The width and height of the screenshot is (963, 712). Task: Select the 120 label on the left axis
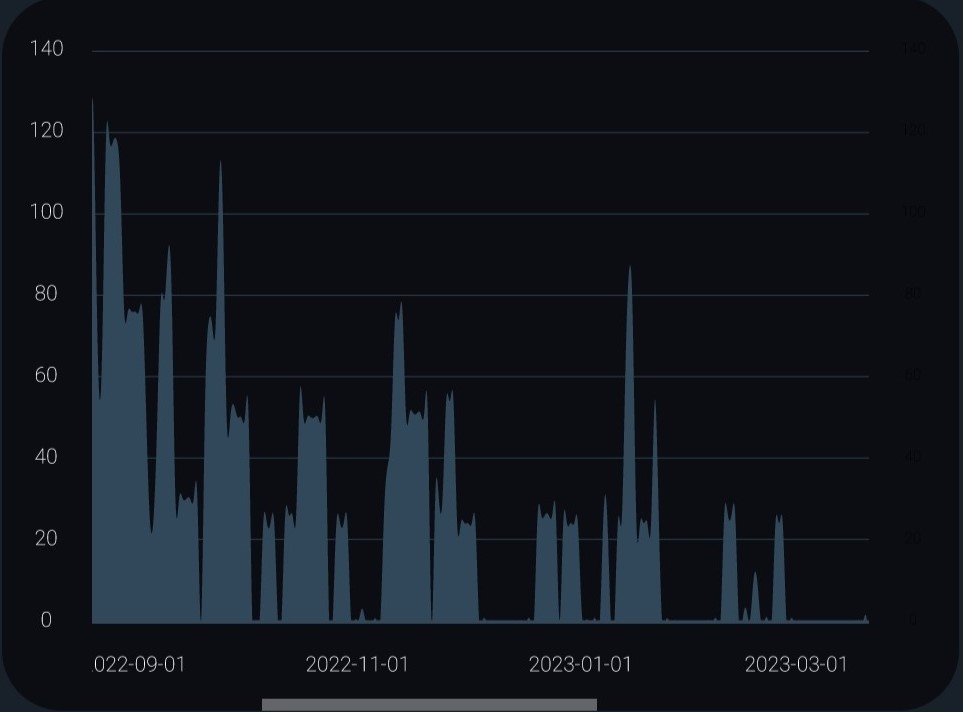[x=46, y=131]
